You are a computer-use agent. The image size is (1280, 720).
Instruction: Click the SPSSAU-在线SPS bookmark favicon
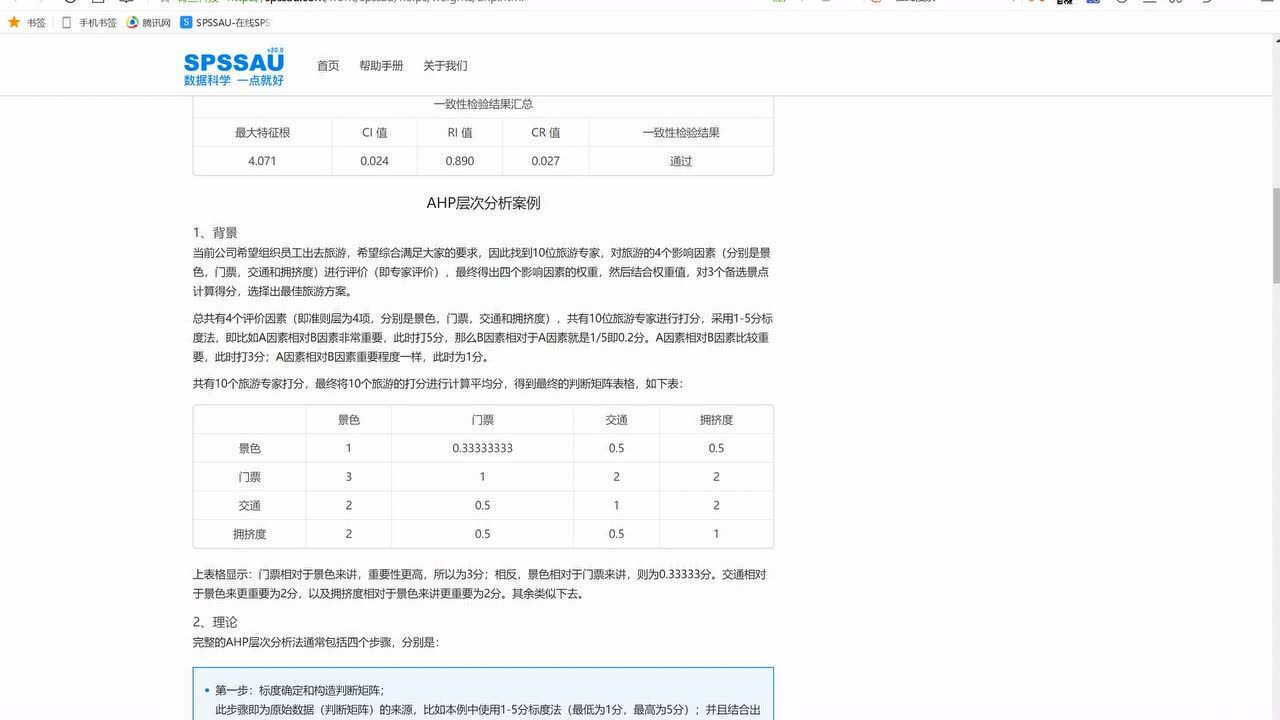186,21
